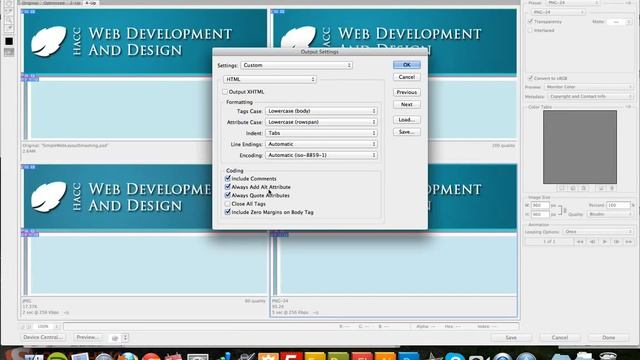Viewport: 640px width, 360px height.
Task: Click the black eyedropper color swatch
Action: tap(9, 41)
